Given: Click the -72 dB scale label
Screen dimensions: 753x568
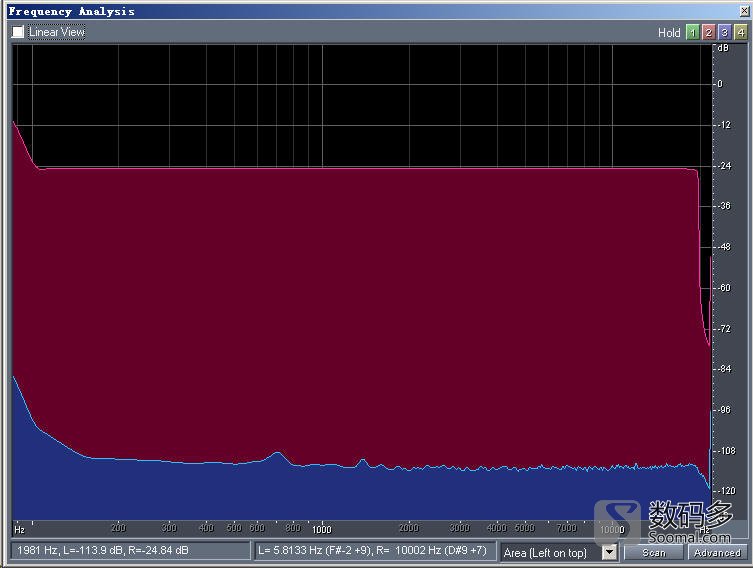Looking at the screenshot, I should coord(724,328).
